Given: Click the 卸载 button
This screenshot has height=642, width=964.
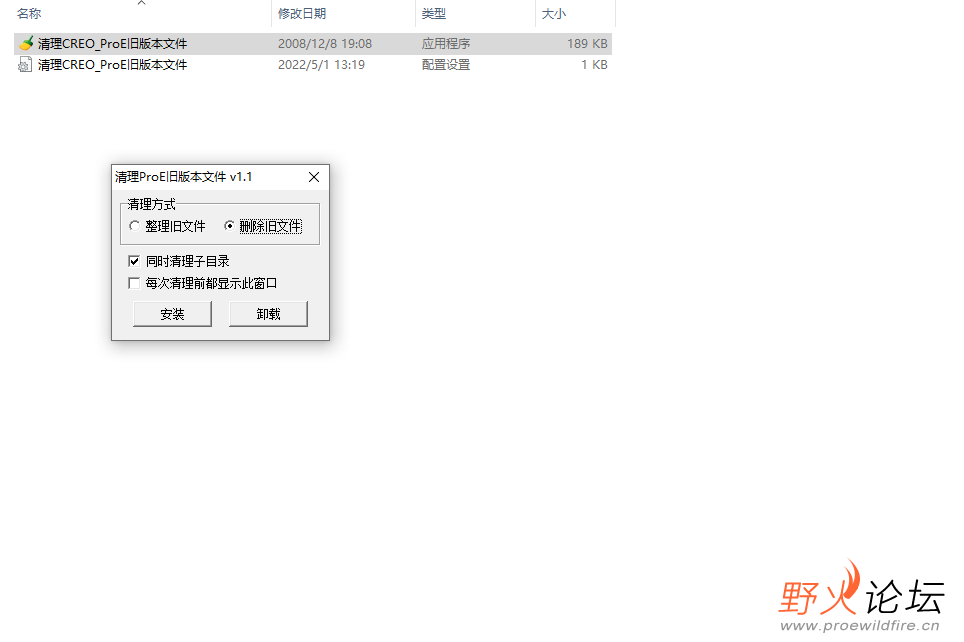Looking at the screenshot, I should point(268,314).
